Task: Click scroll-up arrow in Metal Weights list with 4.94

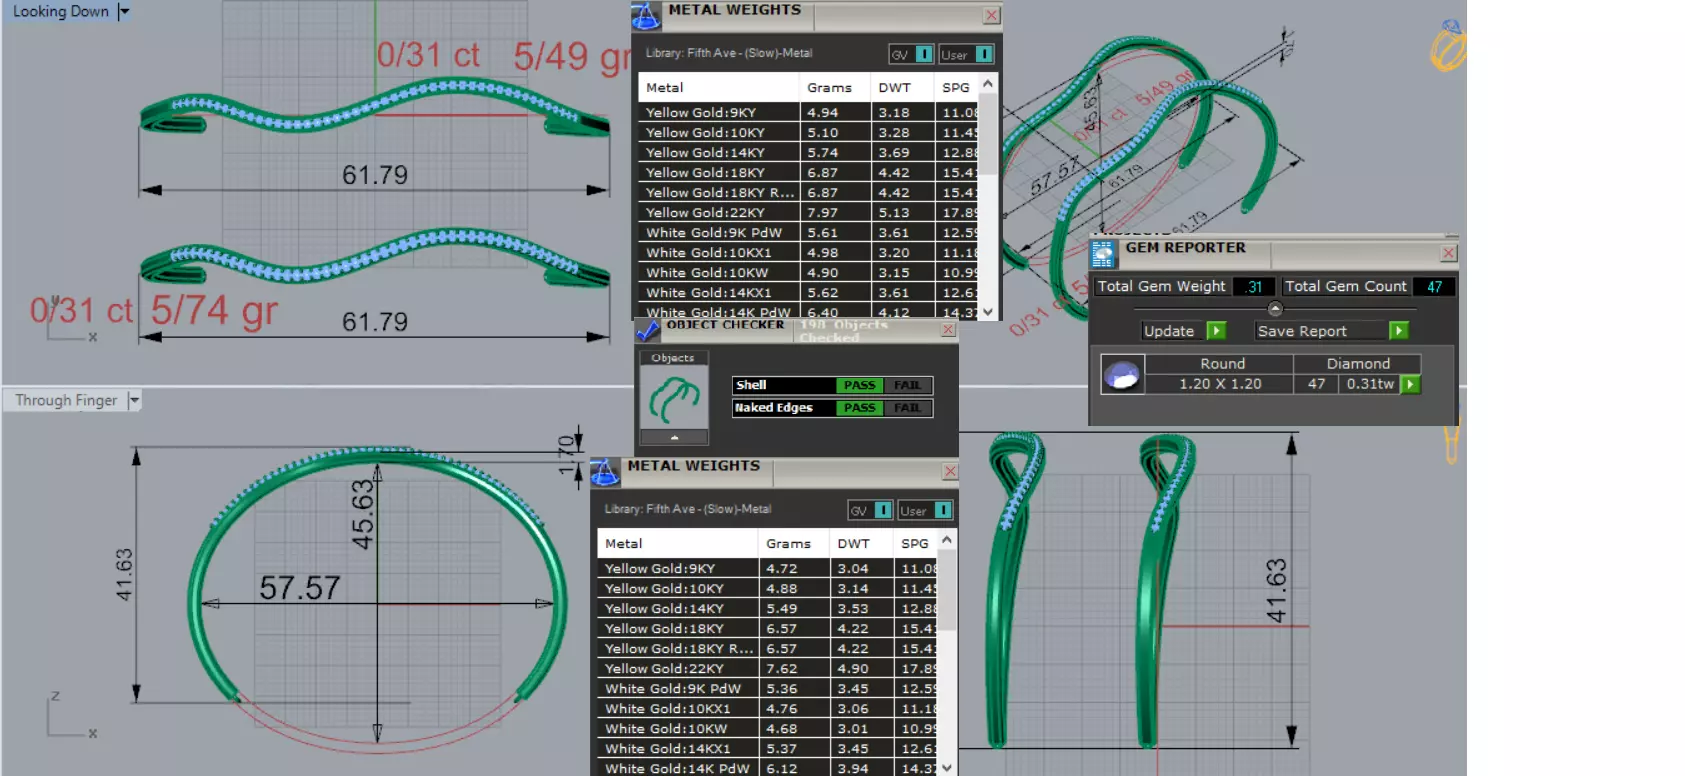Action: coord(988,84)
